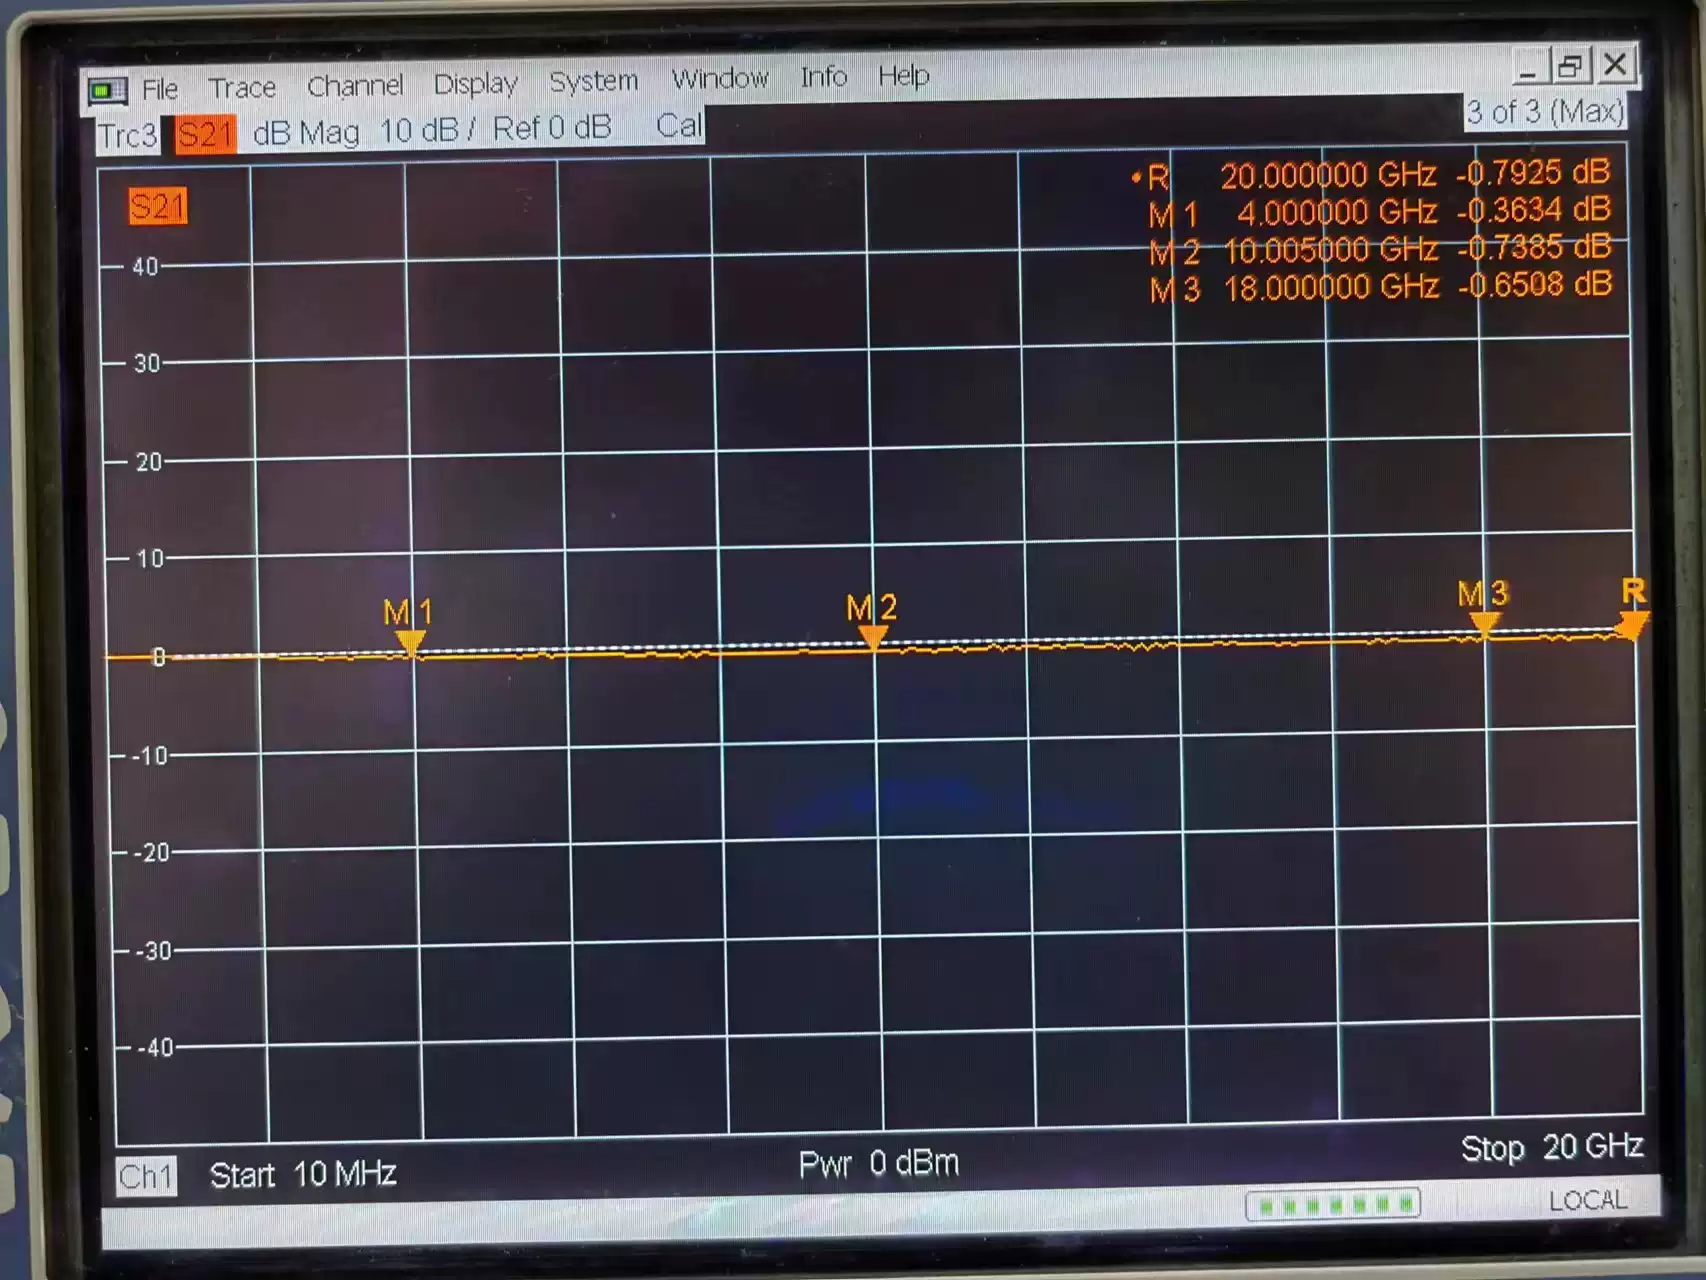The width and height of the screenshot is (1706, 1280).
Task: Click the M3 18.000000 GHz marker readout
Action: pyautogui.click(x=1381, y=288)
